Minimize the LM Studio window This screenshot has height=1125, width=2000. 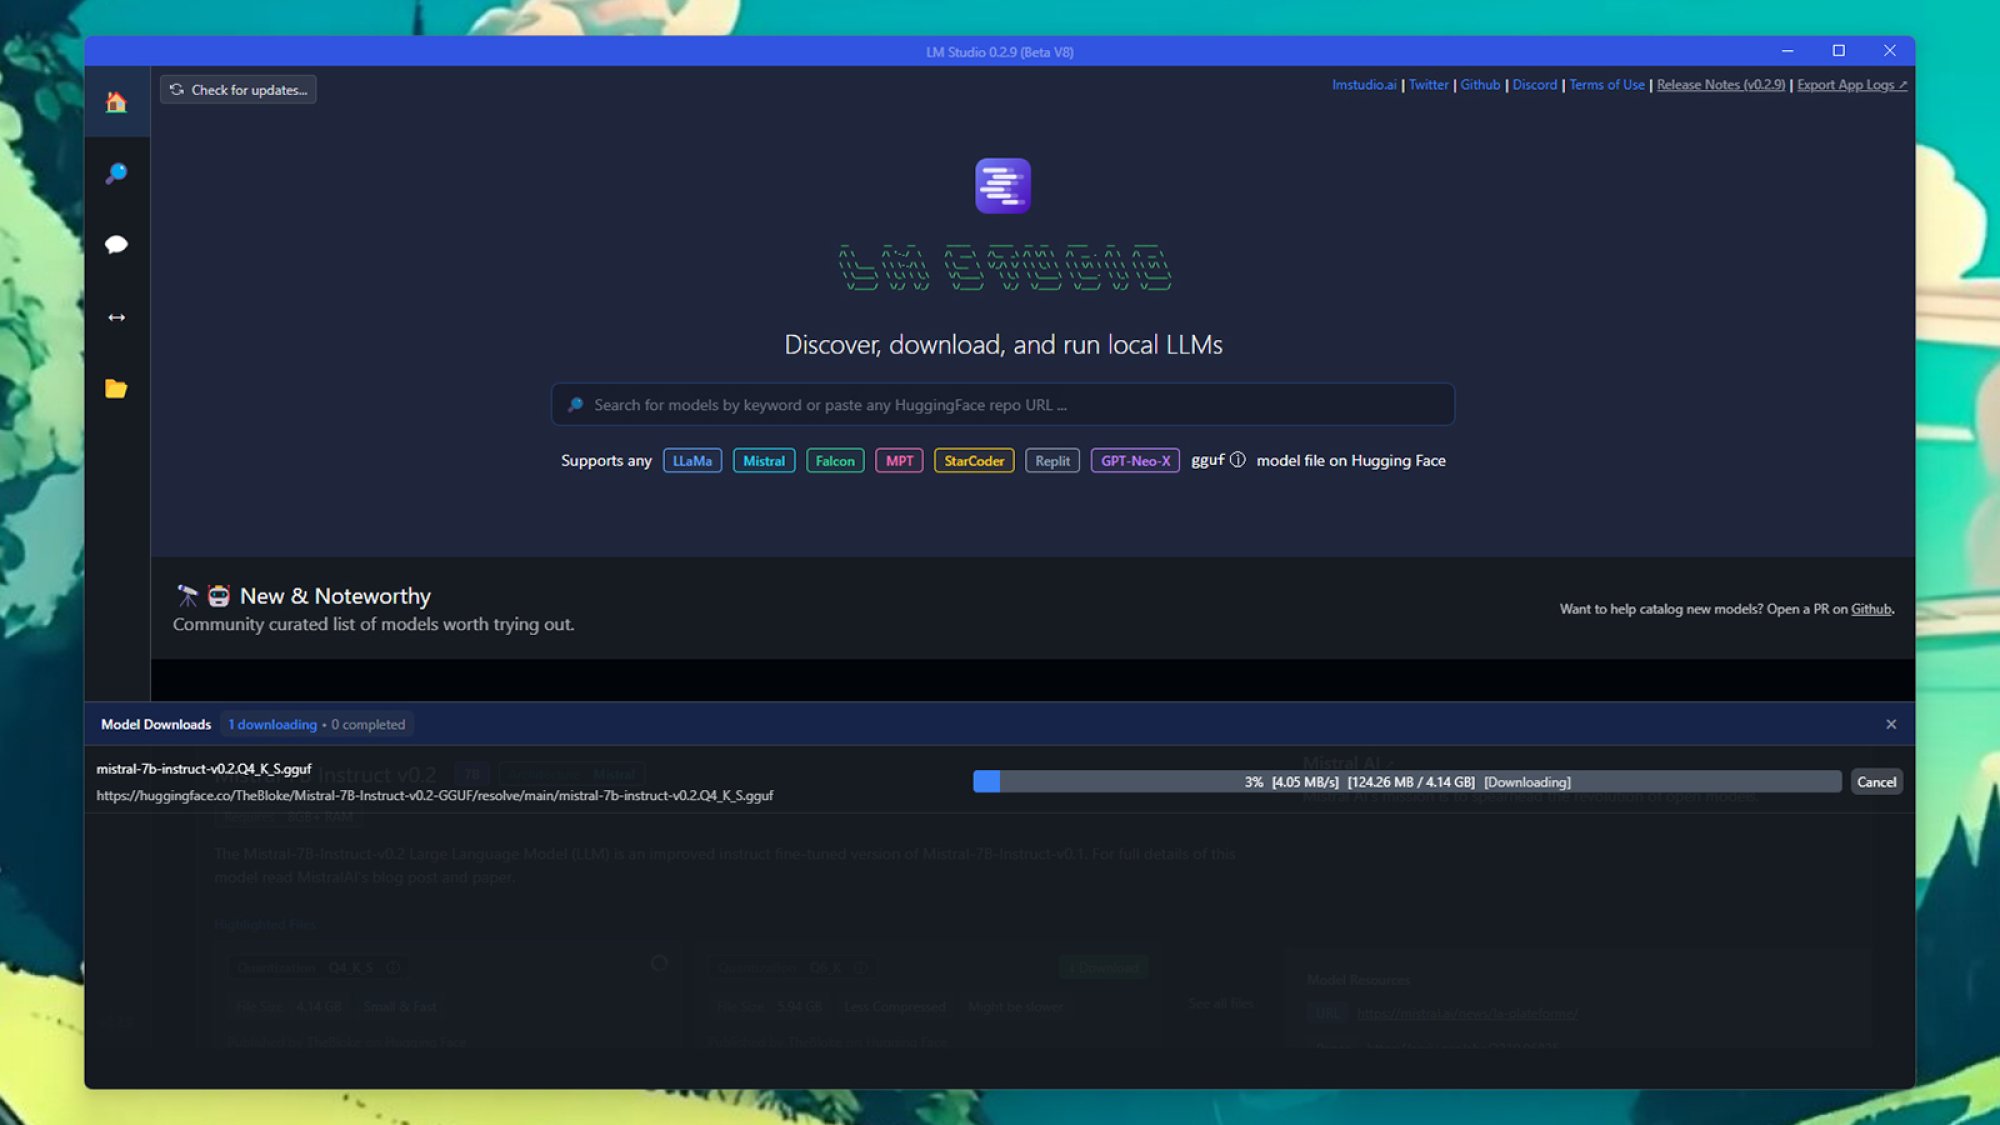pos(1787,51)
